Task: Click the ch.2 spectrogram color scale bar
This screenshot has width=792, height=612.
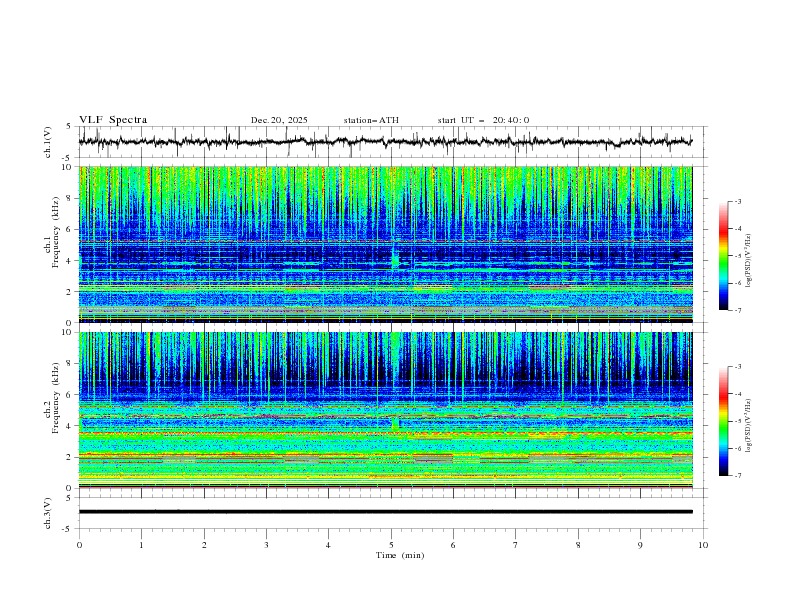Action: [724, 421]
